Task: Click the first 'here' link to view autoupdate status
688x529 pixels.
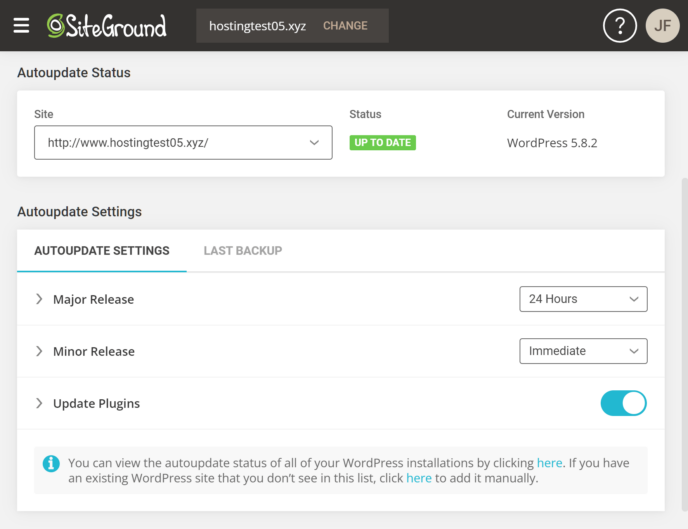Action: click(549, 463)
